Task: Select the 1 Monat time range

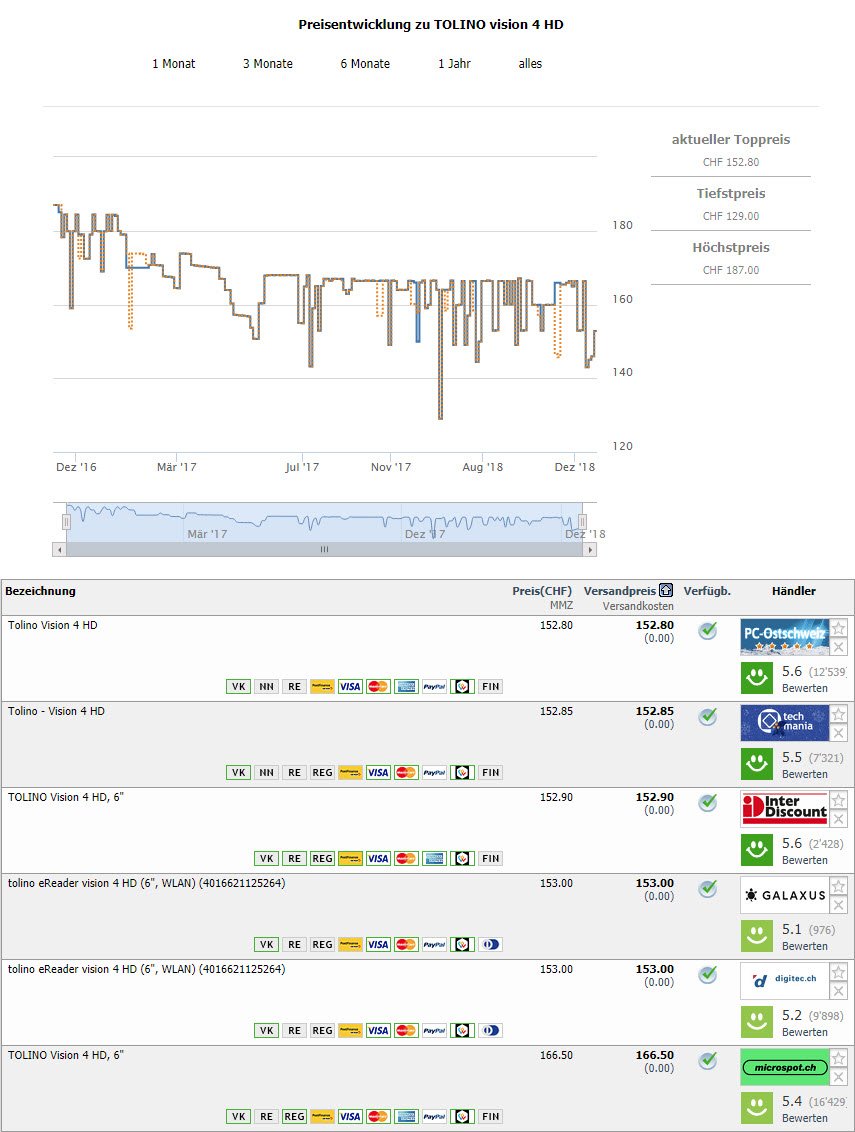Action: pos(174,64)
